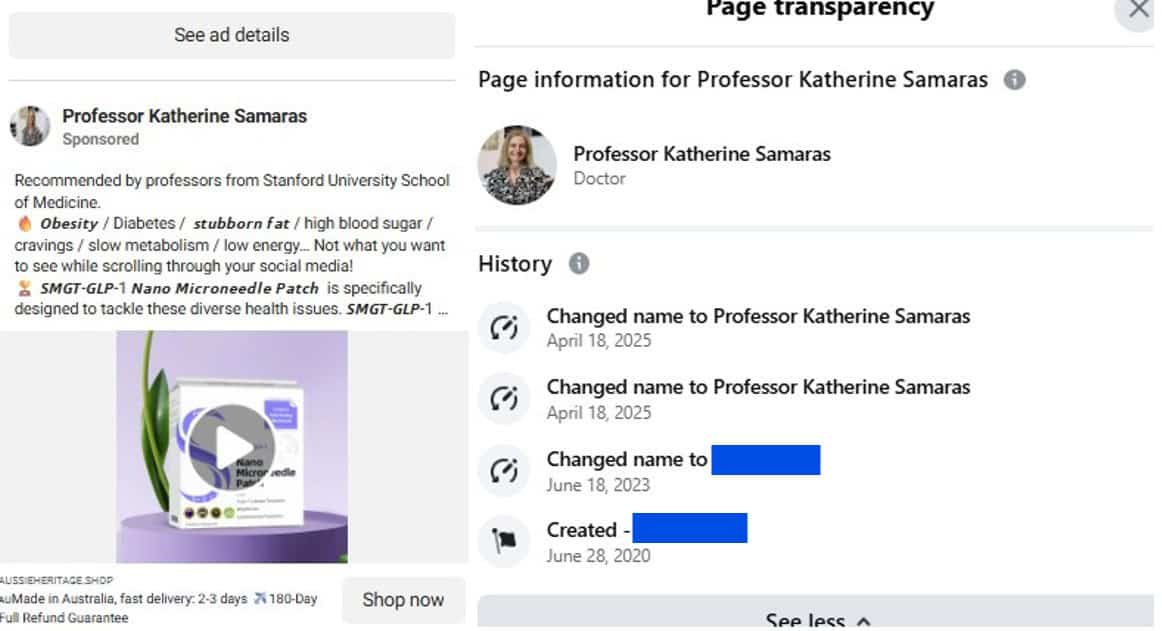The width and height of the screenshot is (1162, 631).
Task: Click the History section heading
Action: click(x=515, y=264)
